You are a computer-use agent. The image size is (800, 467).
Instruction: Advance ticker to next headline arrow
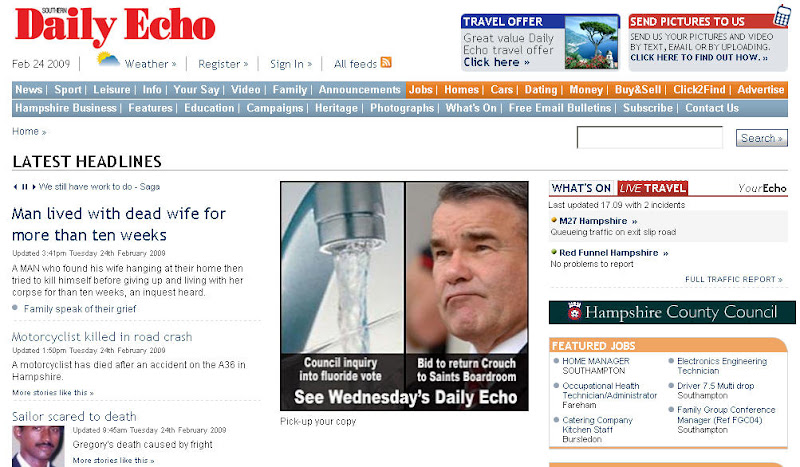click(34, 187)
